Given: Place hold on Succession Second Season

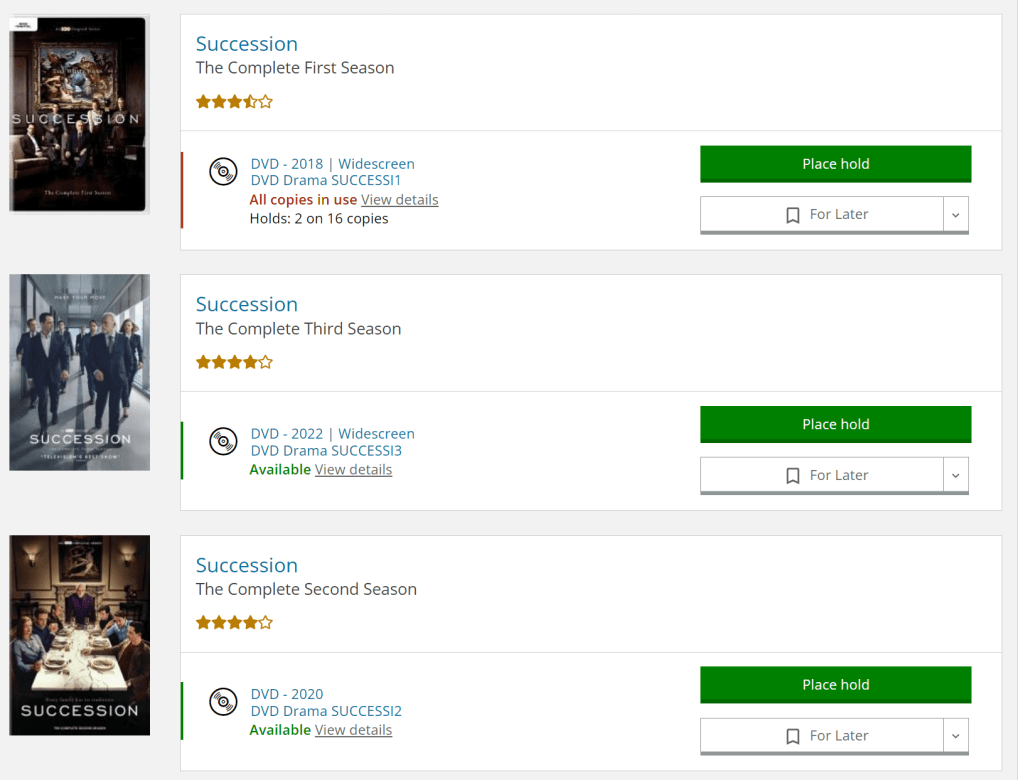Looking at the screenshot, I should point(835,685).
